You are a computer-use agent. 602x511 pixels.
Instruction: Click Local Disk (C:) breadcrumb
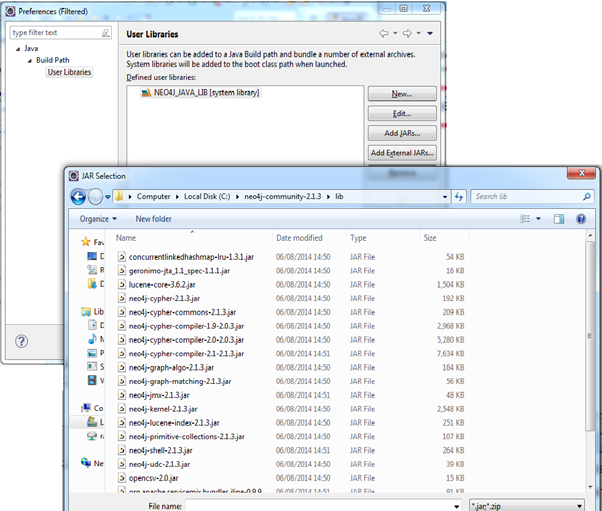207,197
